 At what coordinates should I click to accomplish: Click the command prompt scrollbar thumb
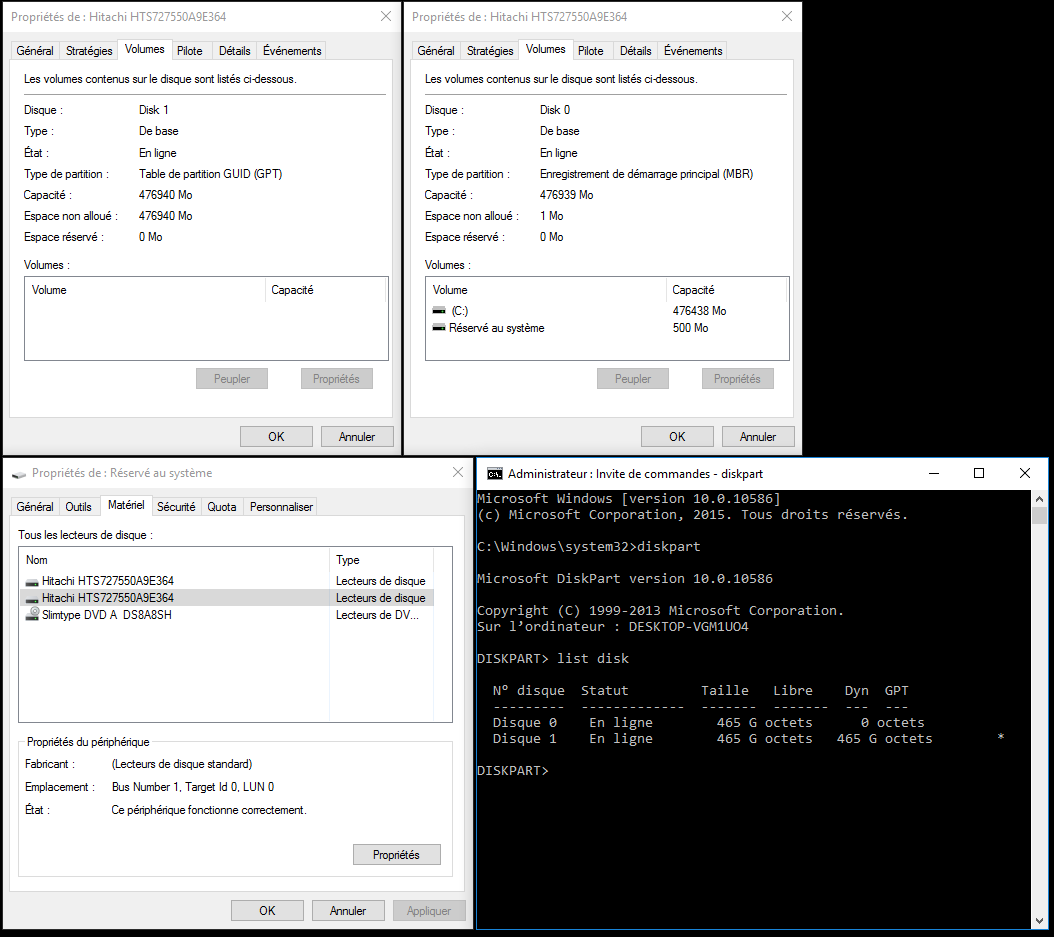[1039, 516]
